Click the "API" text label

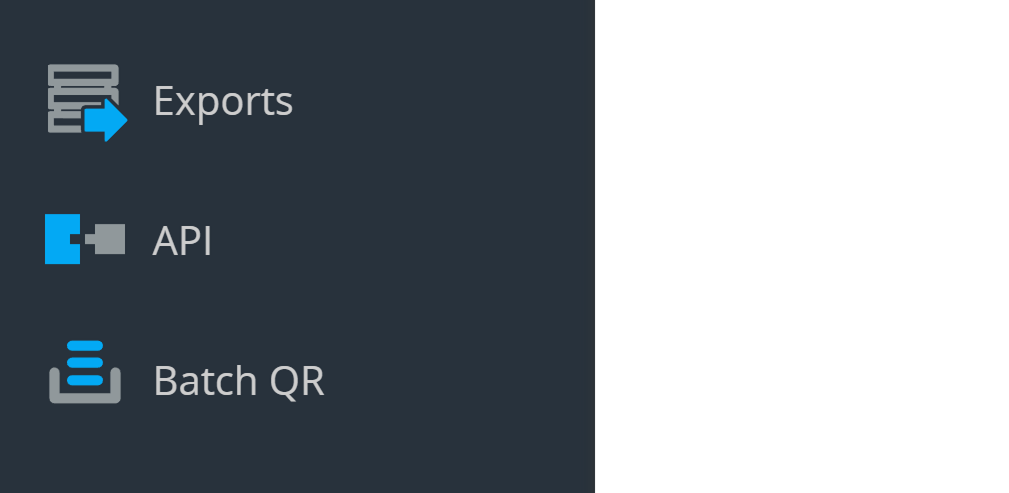[x=182, y=241]
